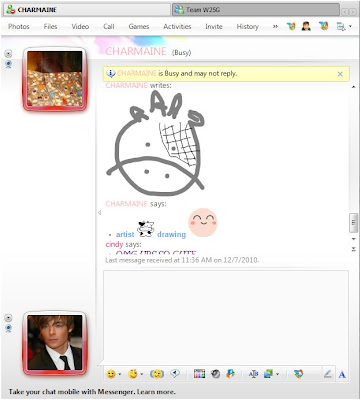The image size is (361, 400).
Task: Click the blue-orange butterfly figure toolbar icon
Action: click(230, 374)
